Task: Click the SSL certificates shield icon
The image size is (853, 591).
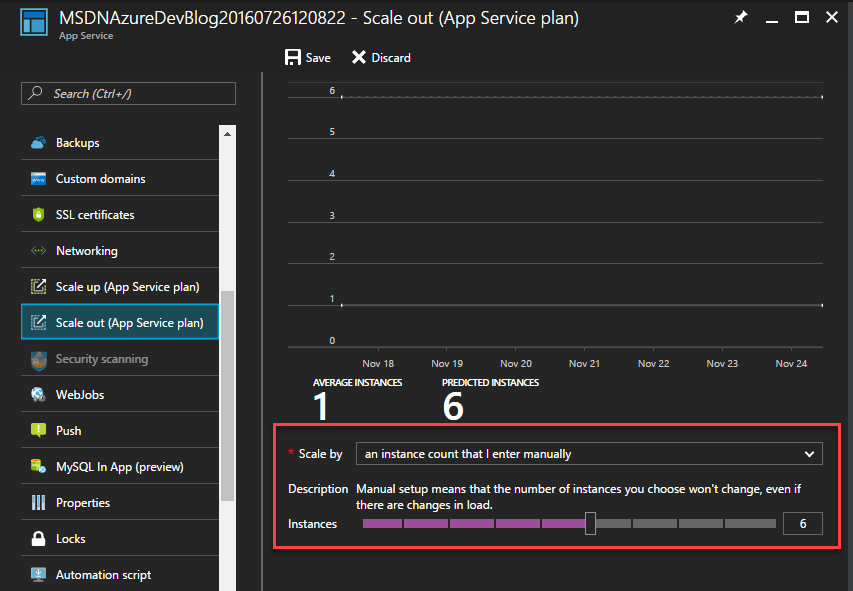Action: (x=38, y=214)
